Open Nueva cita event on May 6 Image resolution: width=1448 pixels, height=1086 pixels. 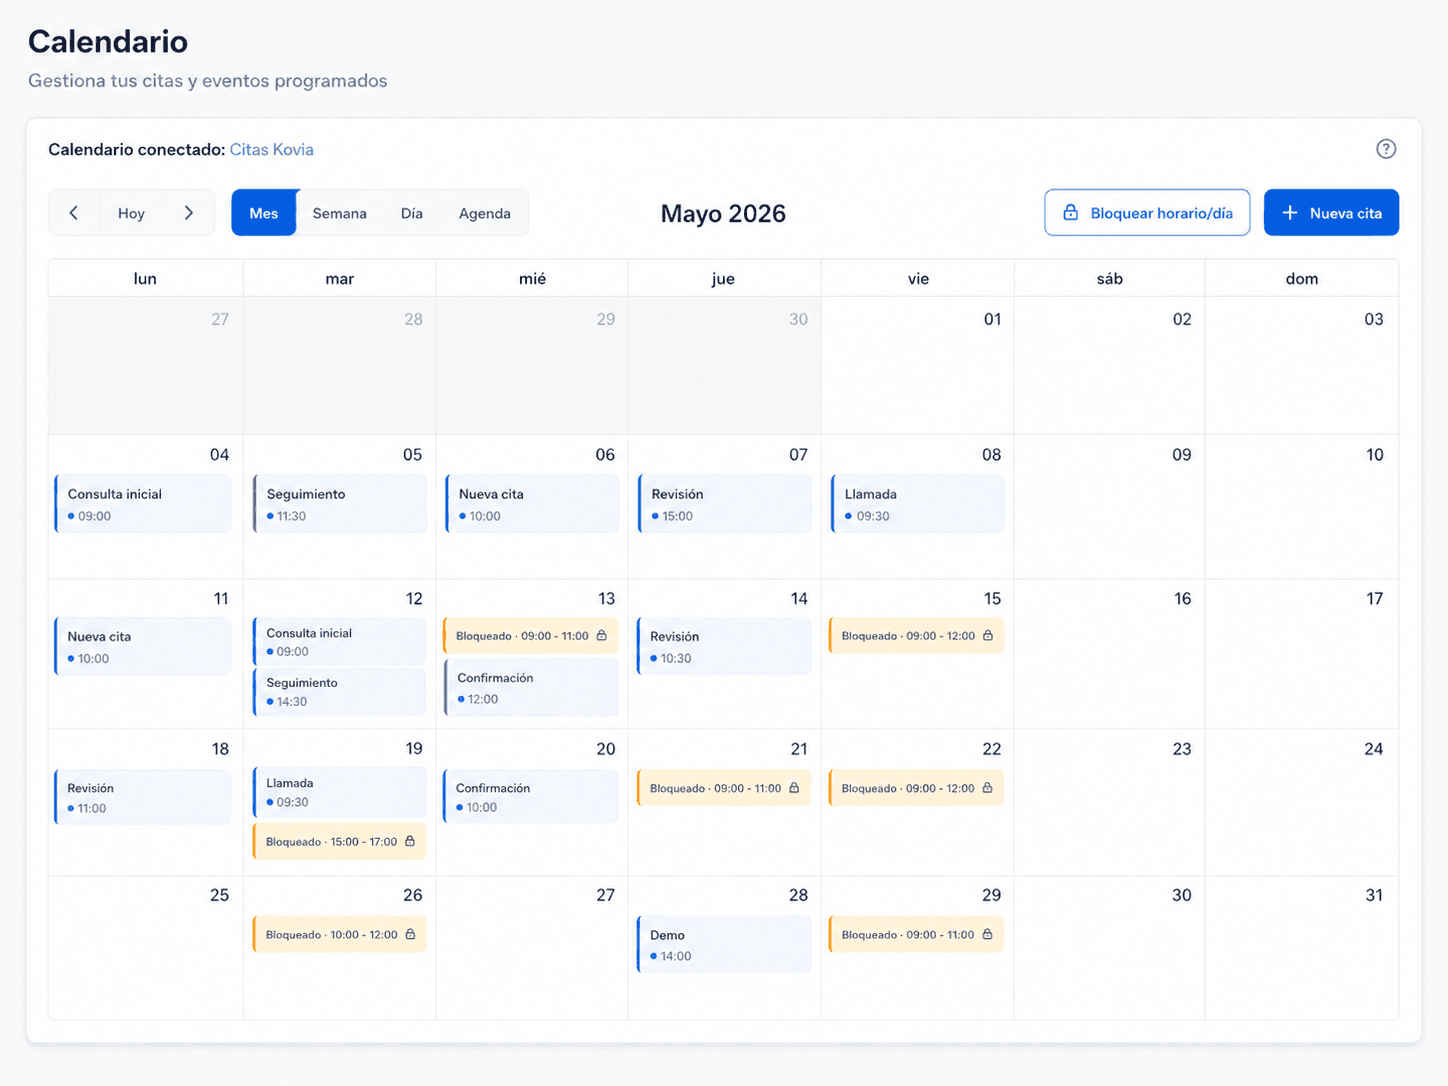pyautogui.click(x=532, y=504)
